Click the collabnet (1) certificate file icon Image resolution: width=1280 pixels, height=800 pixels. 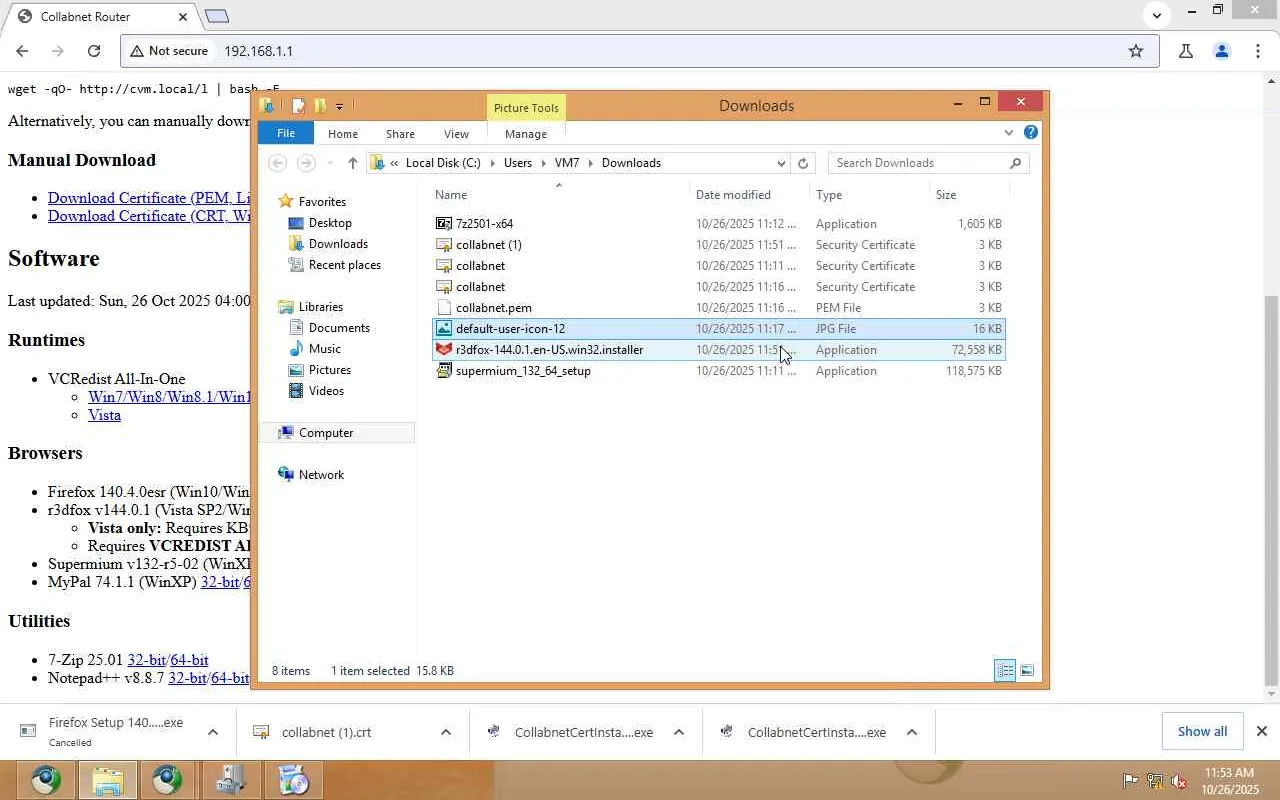pyautogui.click(x=444, y=245)
